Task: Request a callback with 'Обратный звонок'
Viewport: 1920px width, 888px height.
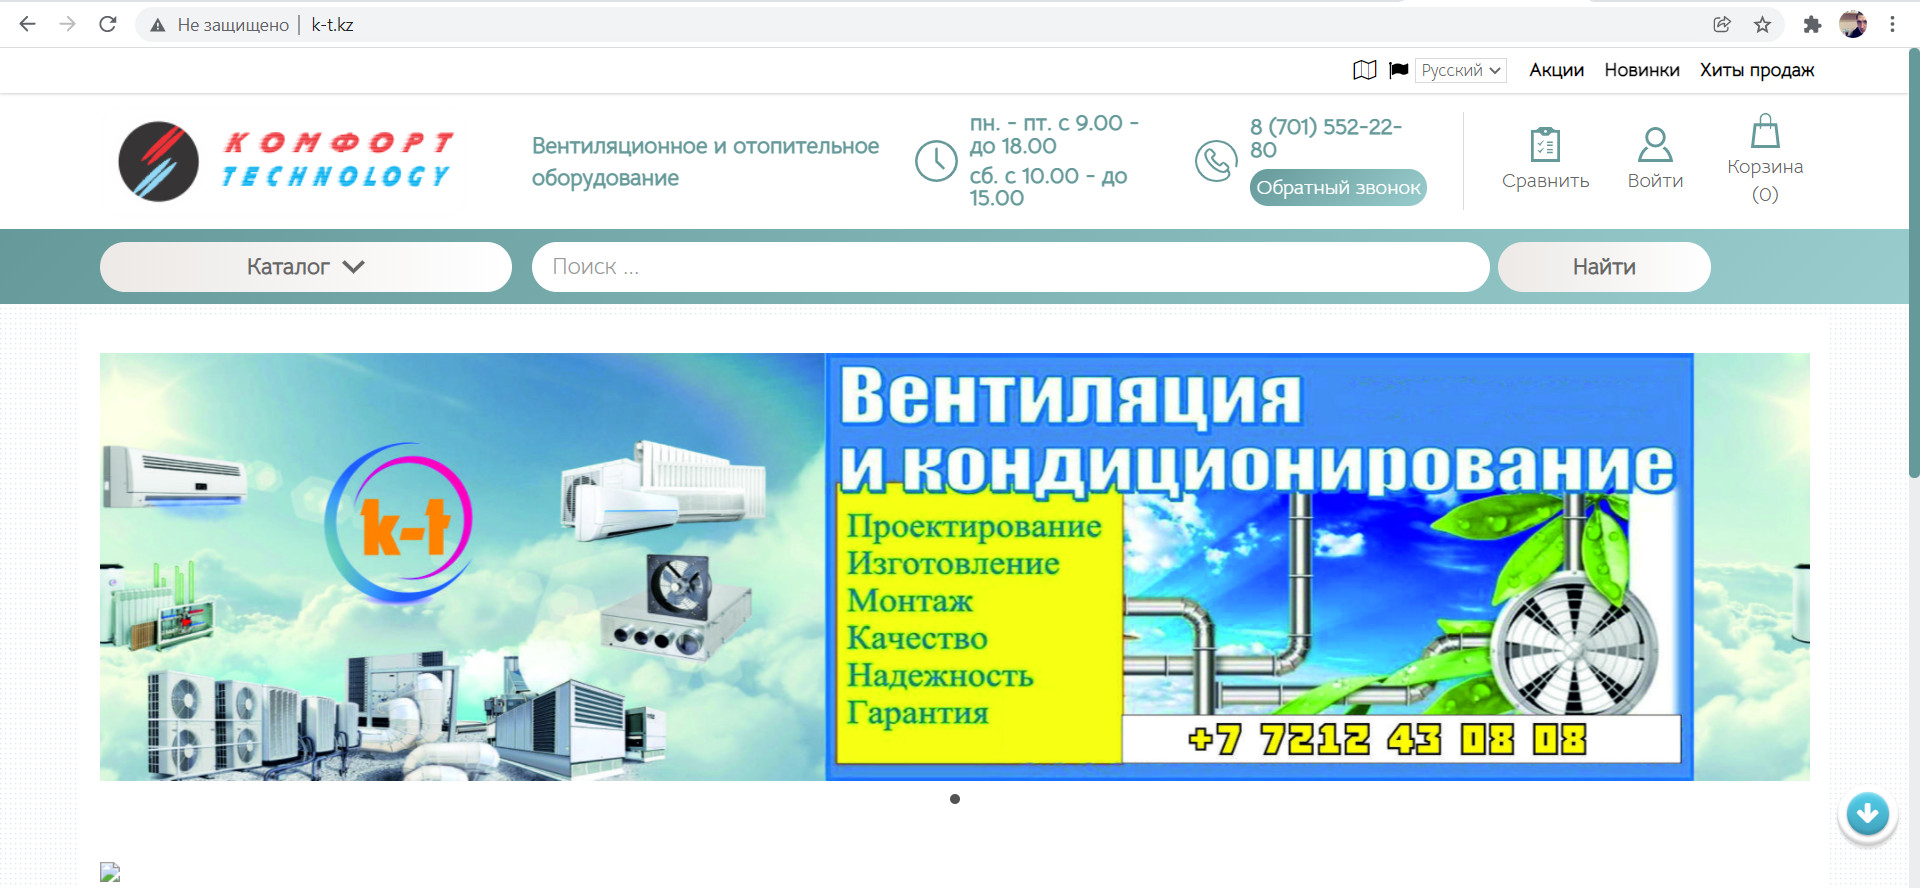Action: coord(1338,188)
